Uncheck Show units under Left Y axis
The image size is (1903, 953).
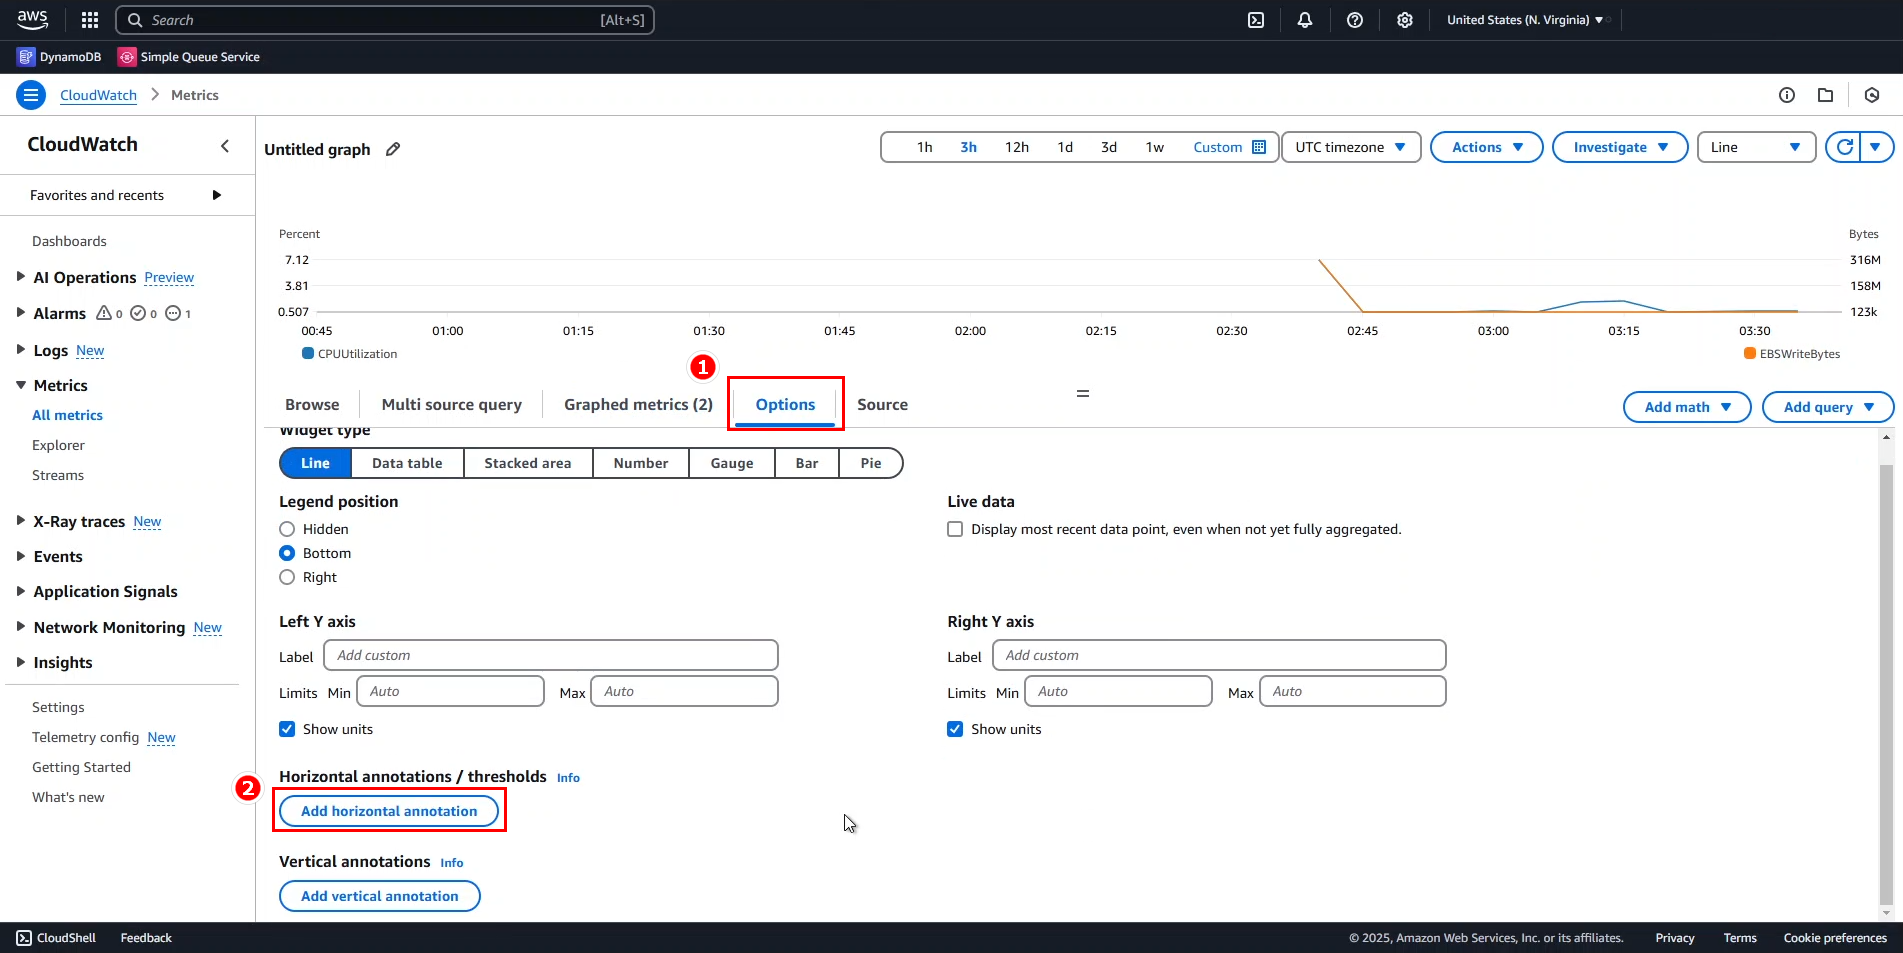287,729
